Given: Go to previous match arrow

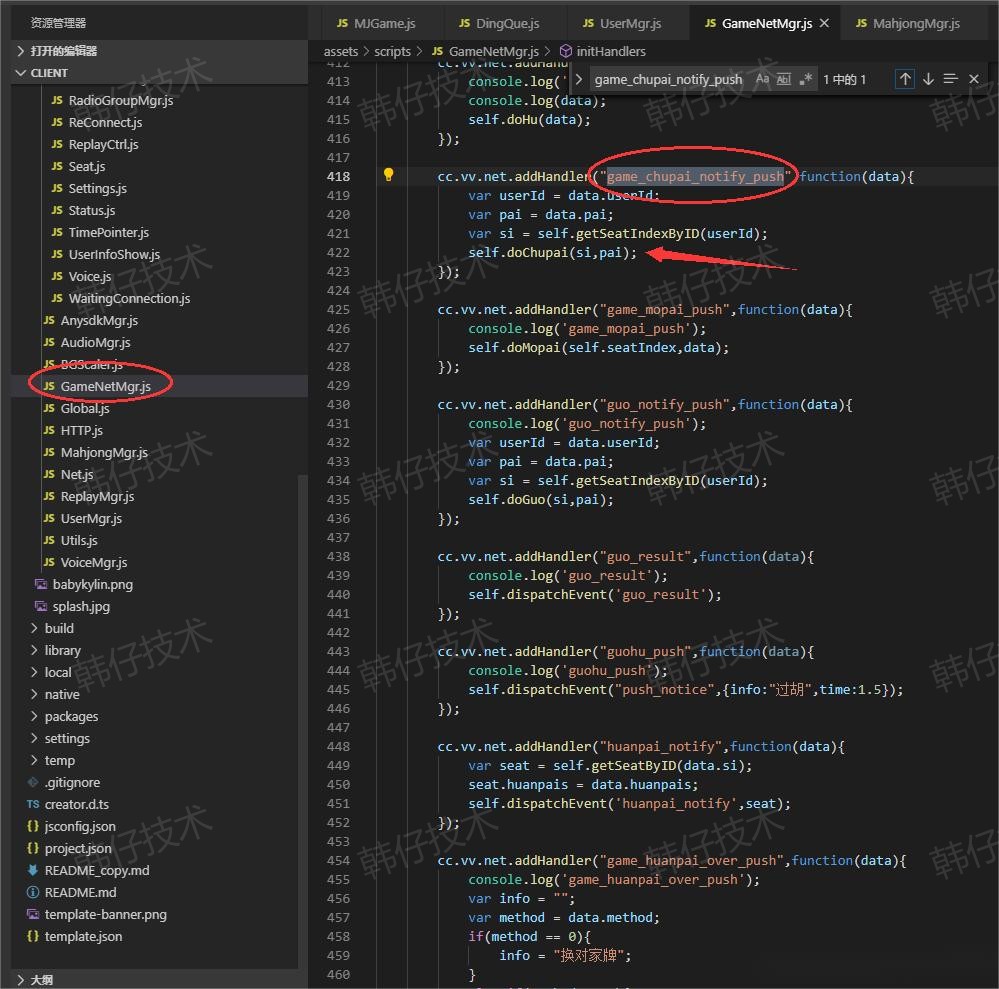Looking at the screenshot, I should tap(905, 79).
